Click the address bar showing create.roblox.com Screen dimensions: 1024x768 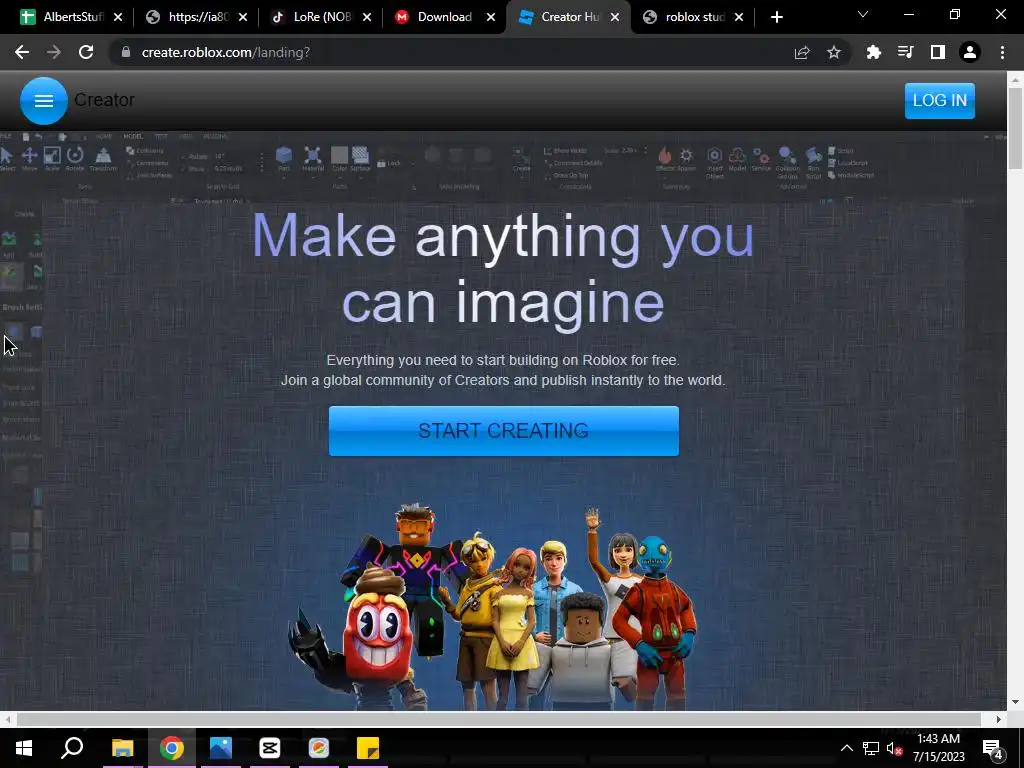[451, 52]
